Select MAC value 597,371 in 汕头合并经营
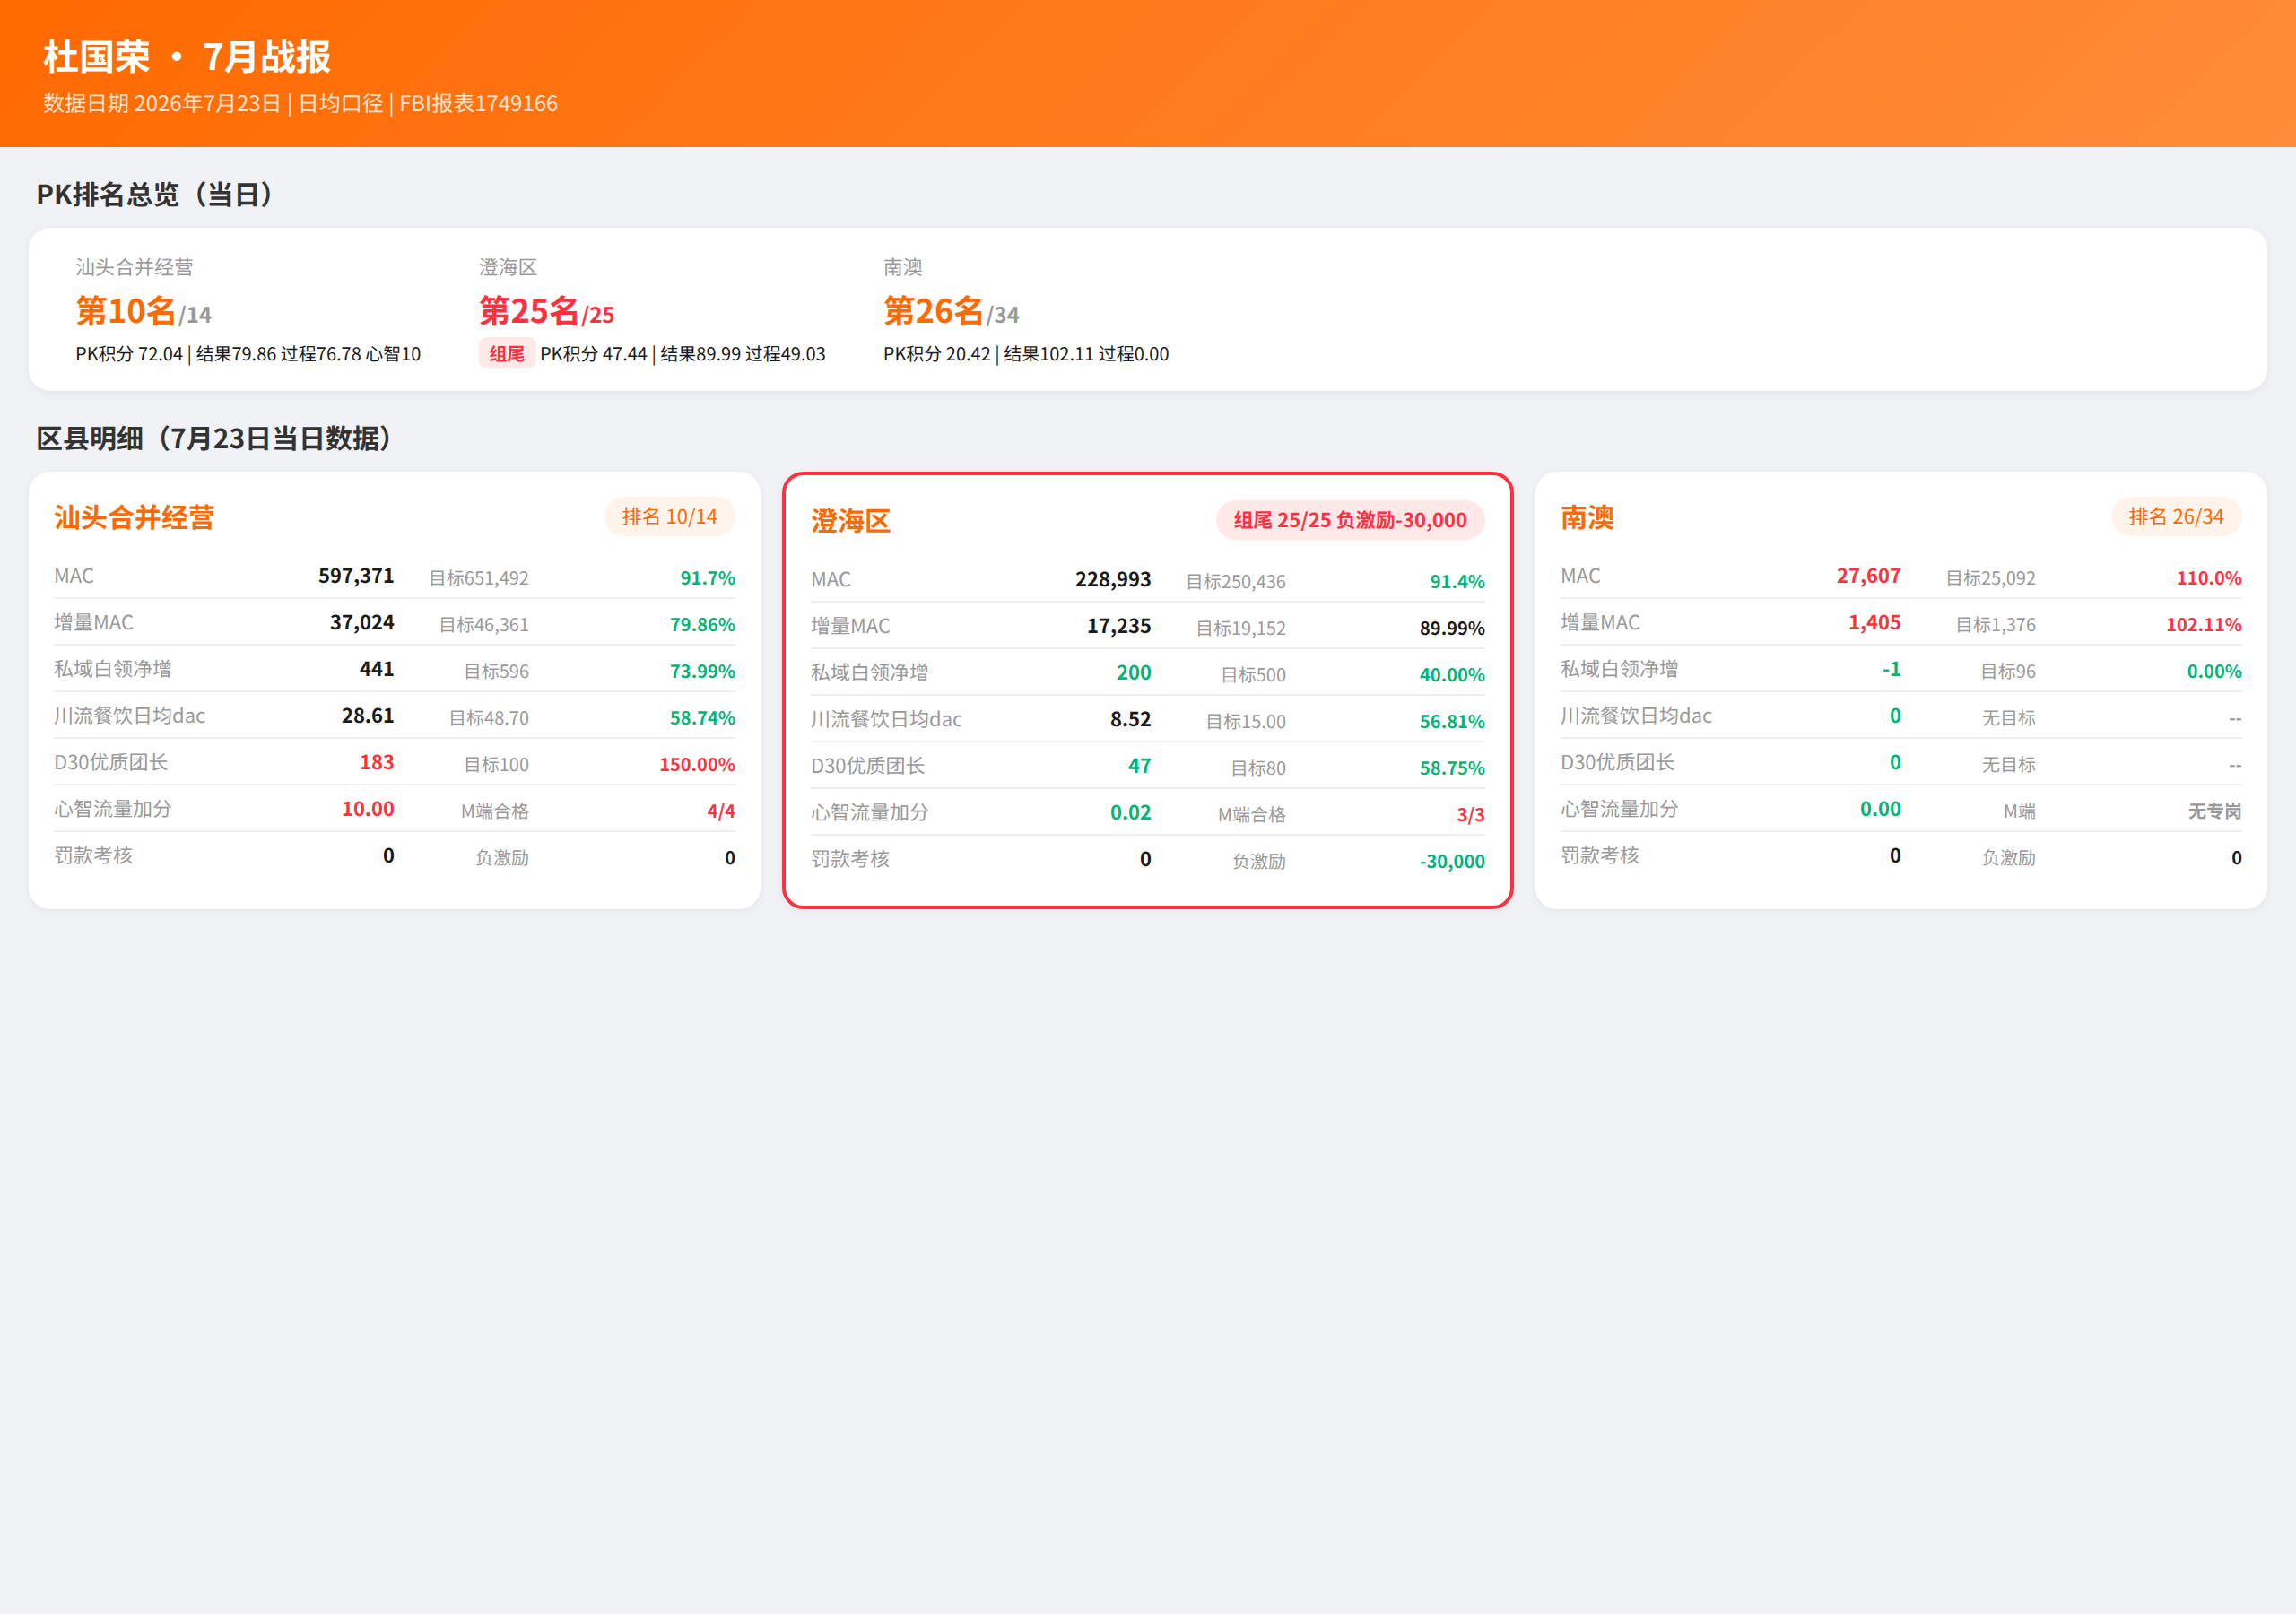2296x1614 pixels. [x=356, y=576]
